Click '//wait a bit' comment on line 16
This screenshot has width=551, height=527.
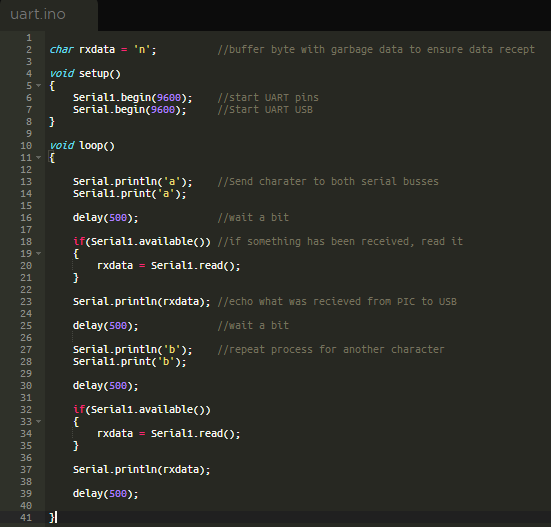coord(253,217)
